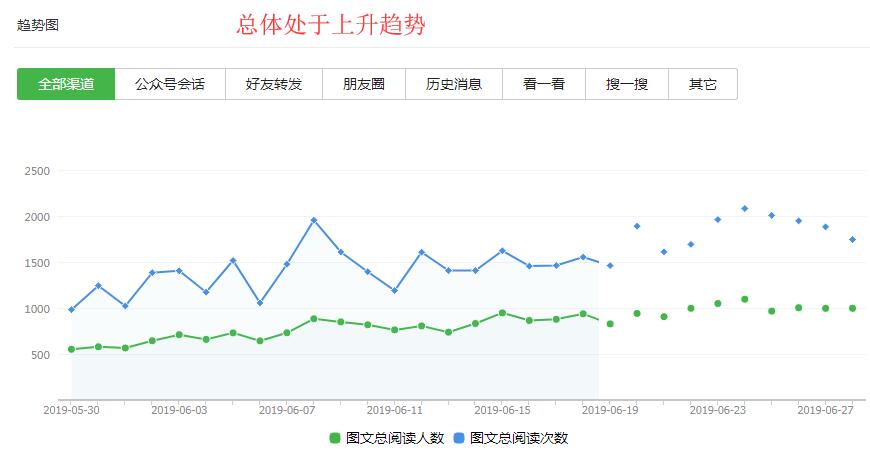Click the 其它 channel tab
Image resolution: width=870 pixels, height=456 pixels.
[702, 84]
